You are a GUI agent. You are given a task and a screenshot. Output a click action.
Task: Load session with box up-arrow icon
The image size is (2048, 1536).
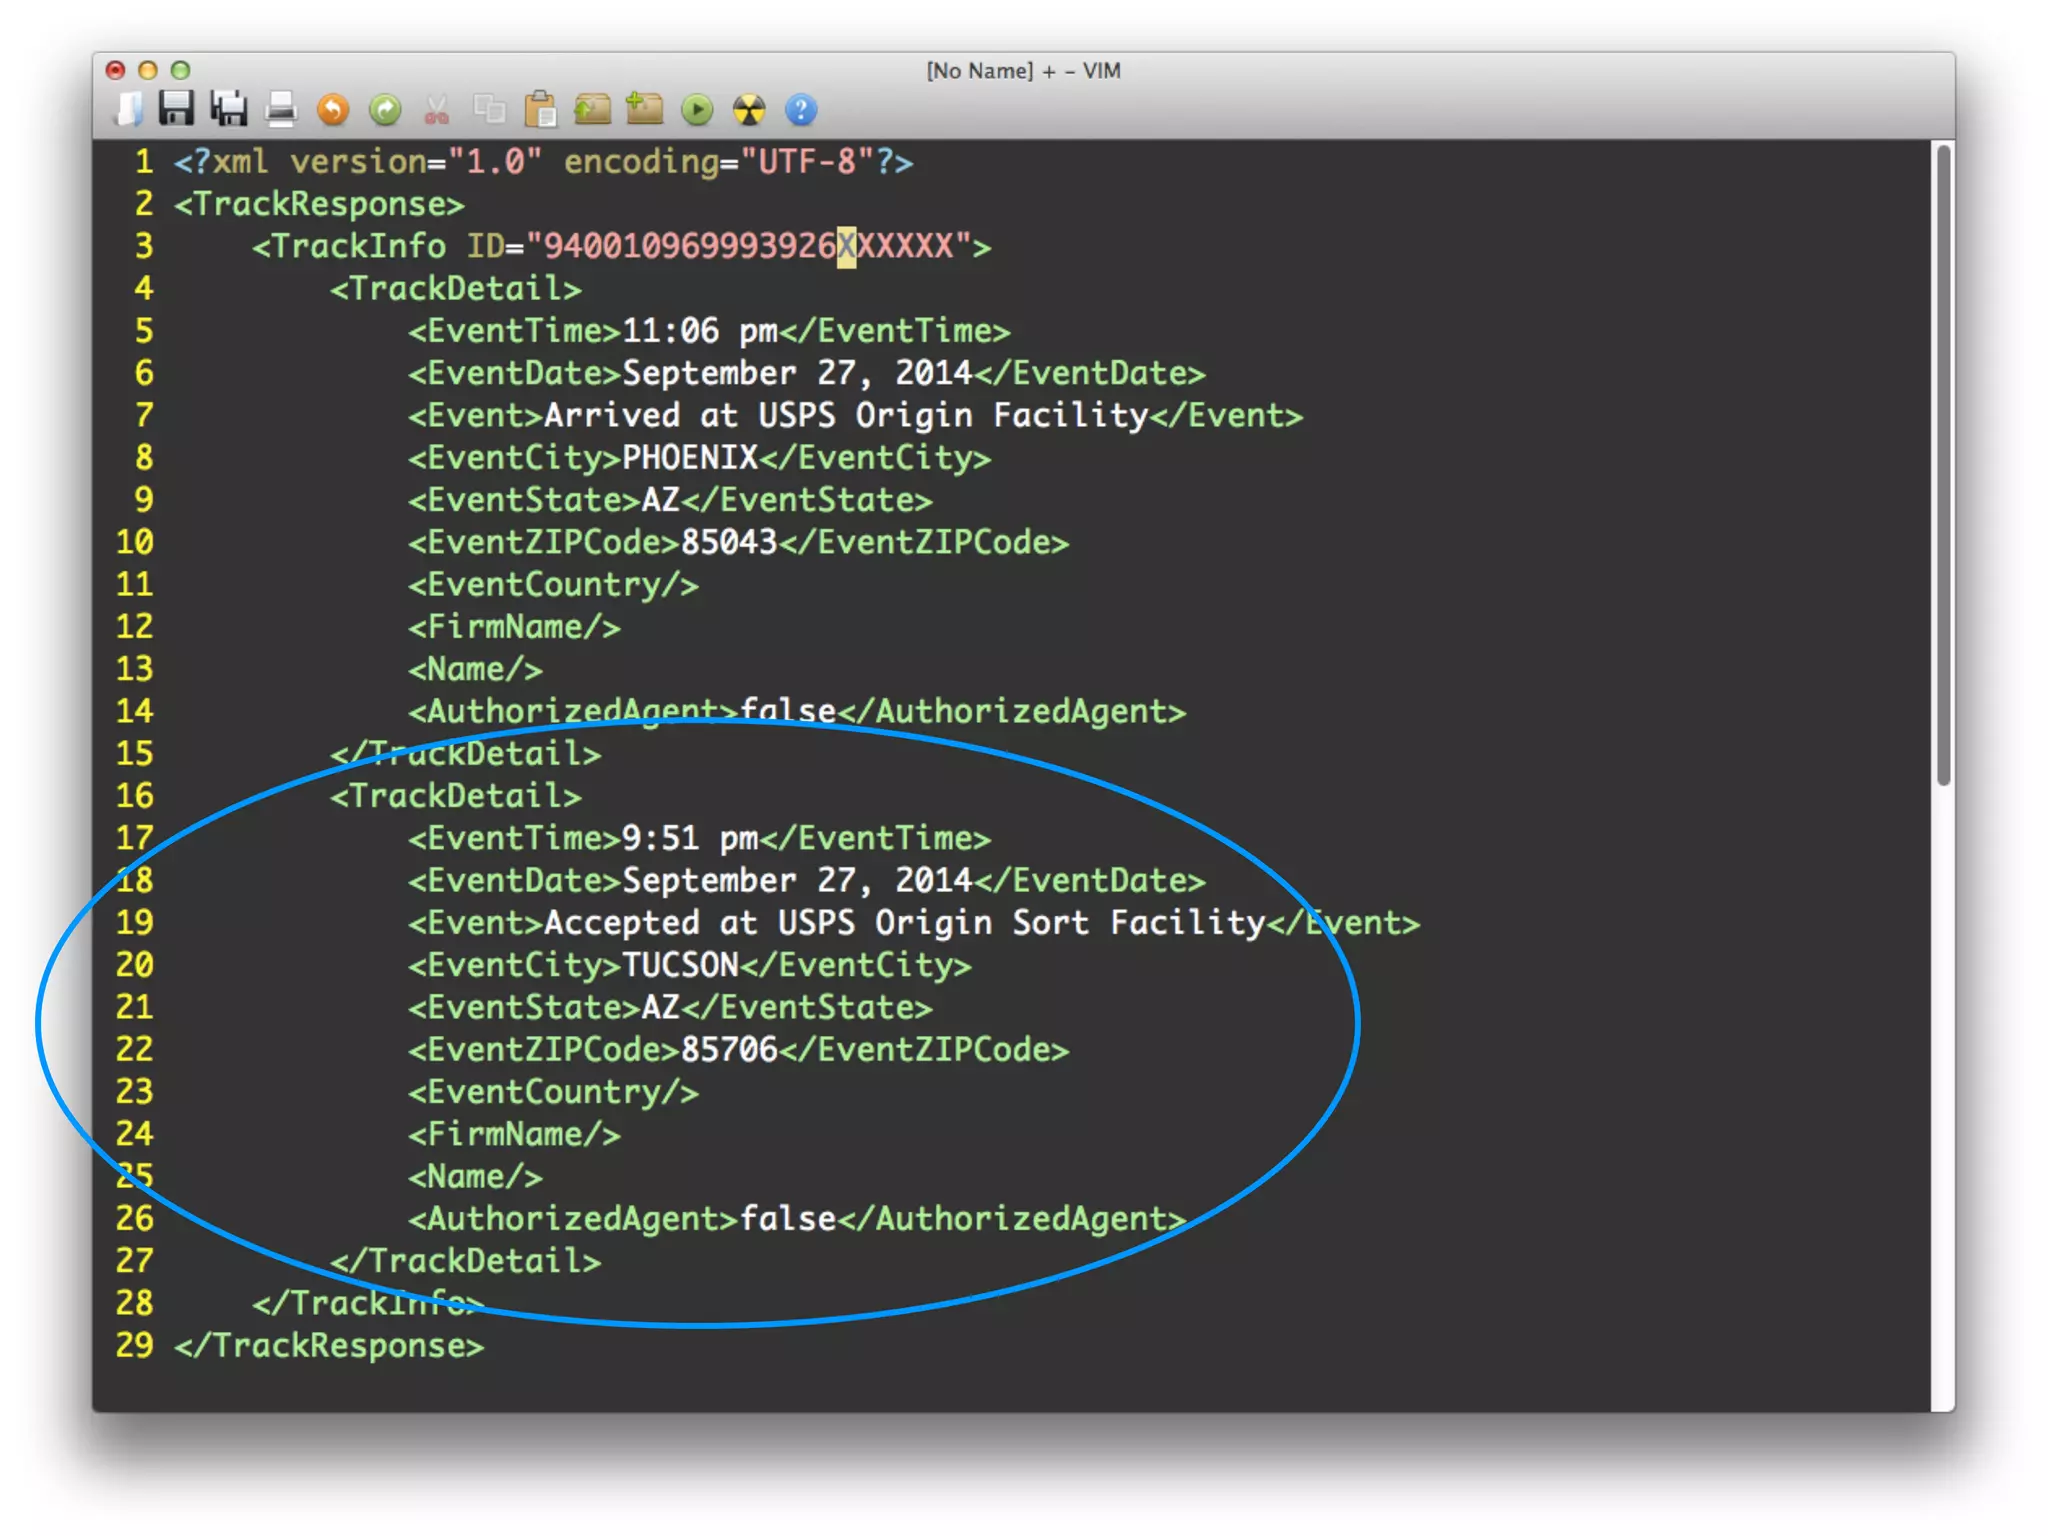coord(593,109)
